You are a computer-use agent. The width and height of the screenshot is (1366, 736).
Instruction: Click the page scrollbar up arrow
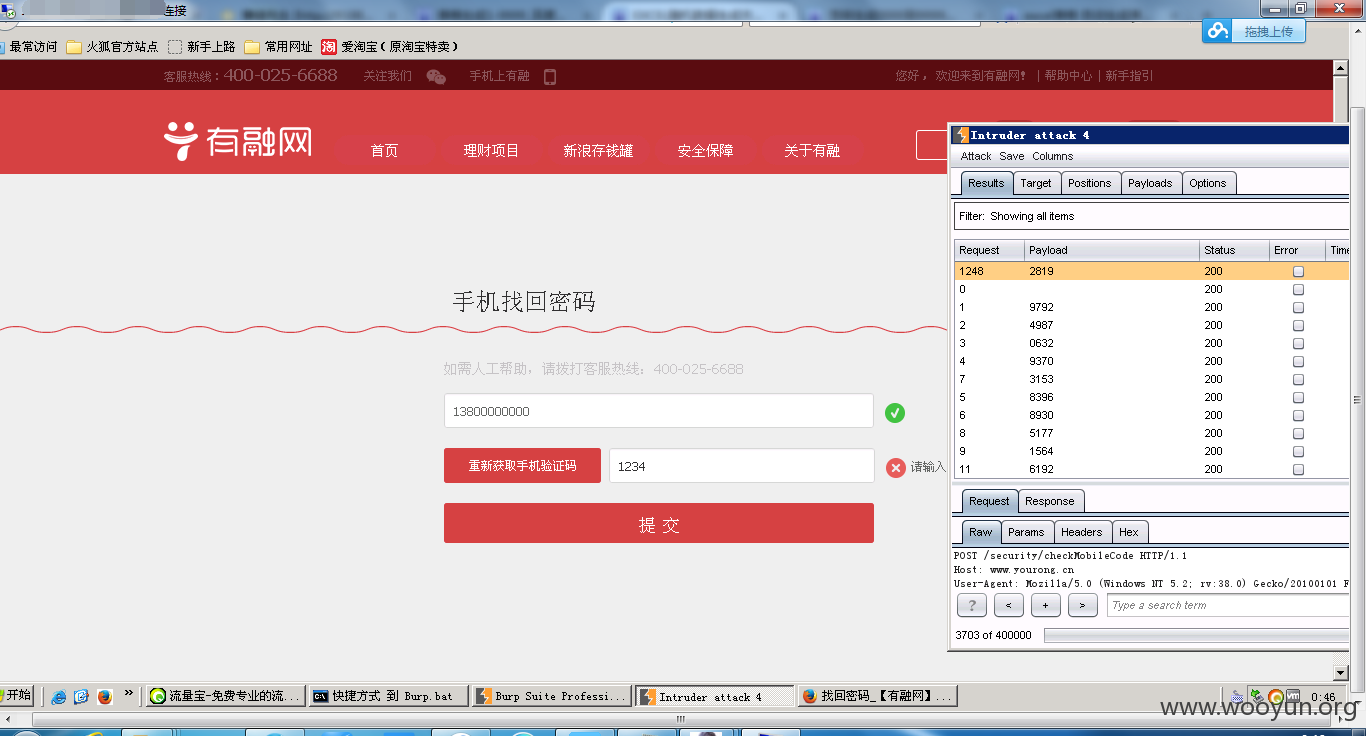click(x=1341, y=68)
